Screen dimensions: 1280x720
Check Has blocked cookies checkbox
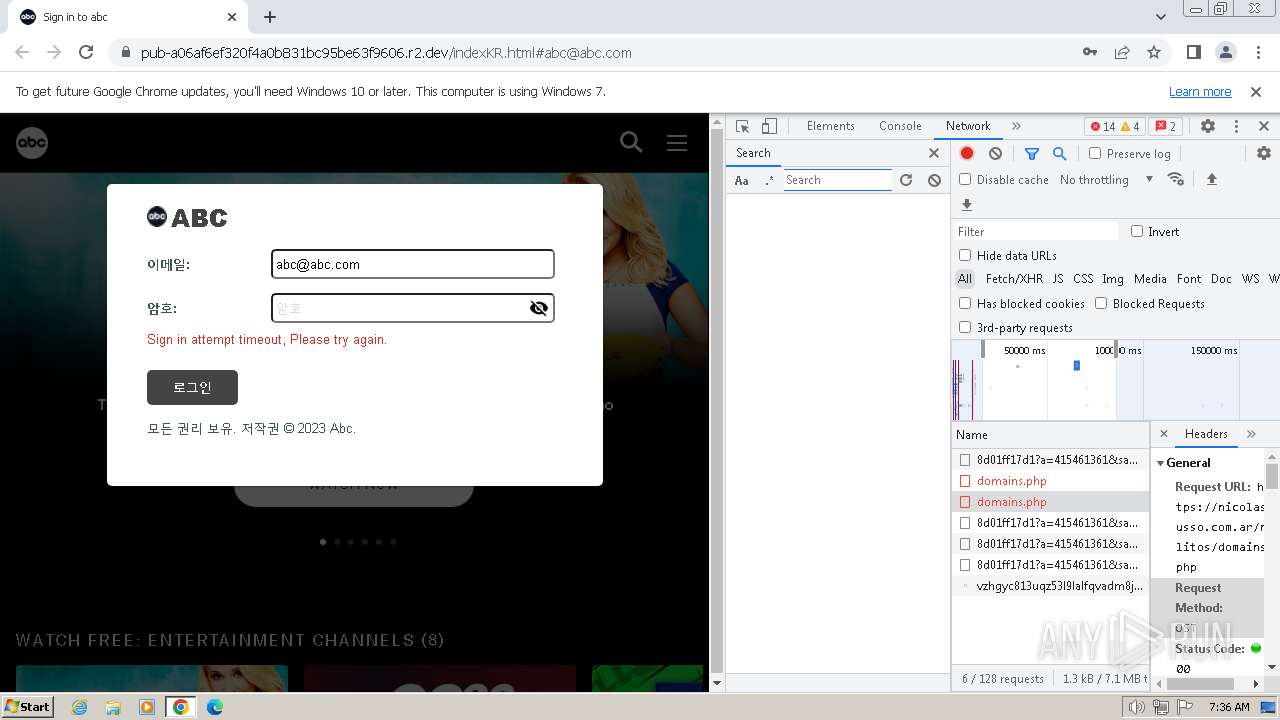point(965,303)
